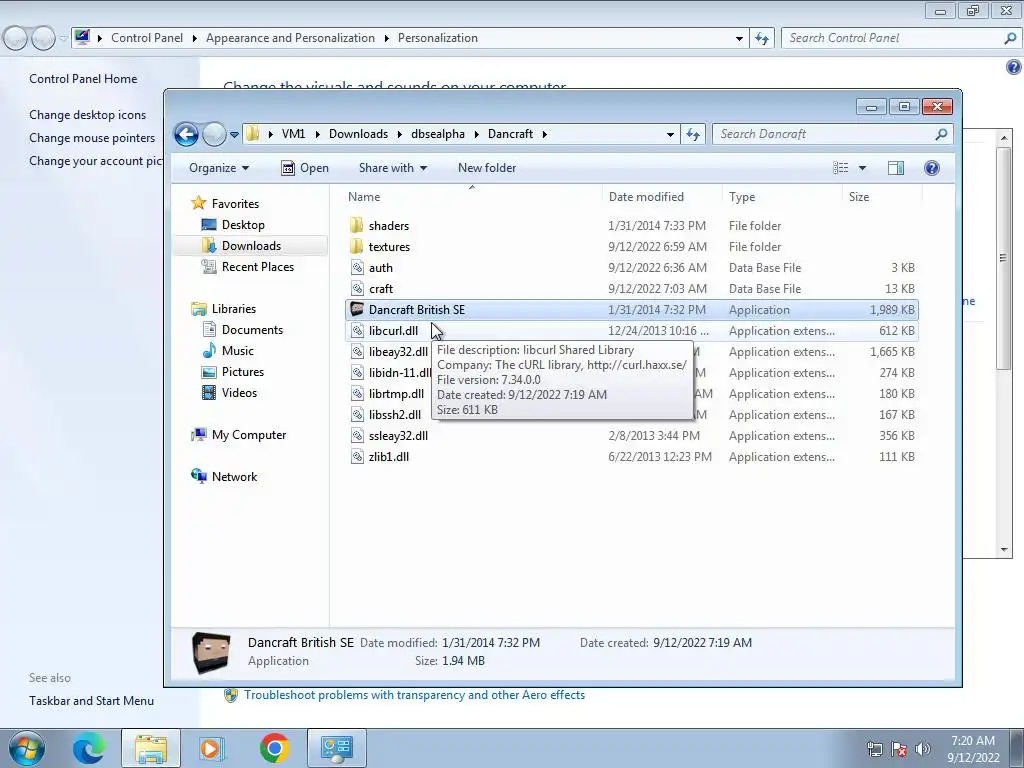Image resolution: width=1024 pixels, height=768 pixels.
Task: Select the libssh2.dll file icon
Action: pos(357,415)
